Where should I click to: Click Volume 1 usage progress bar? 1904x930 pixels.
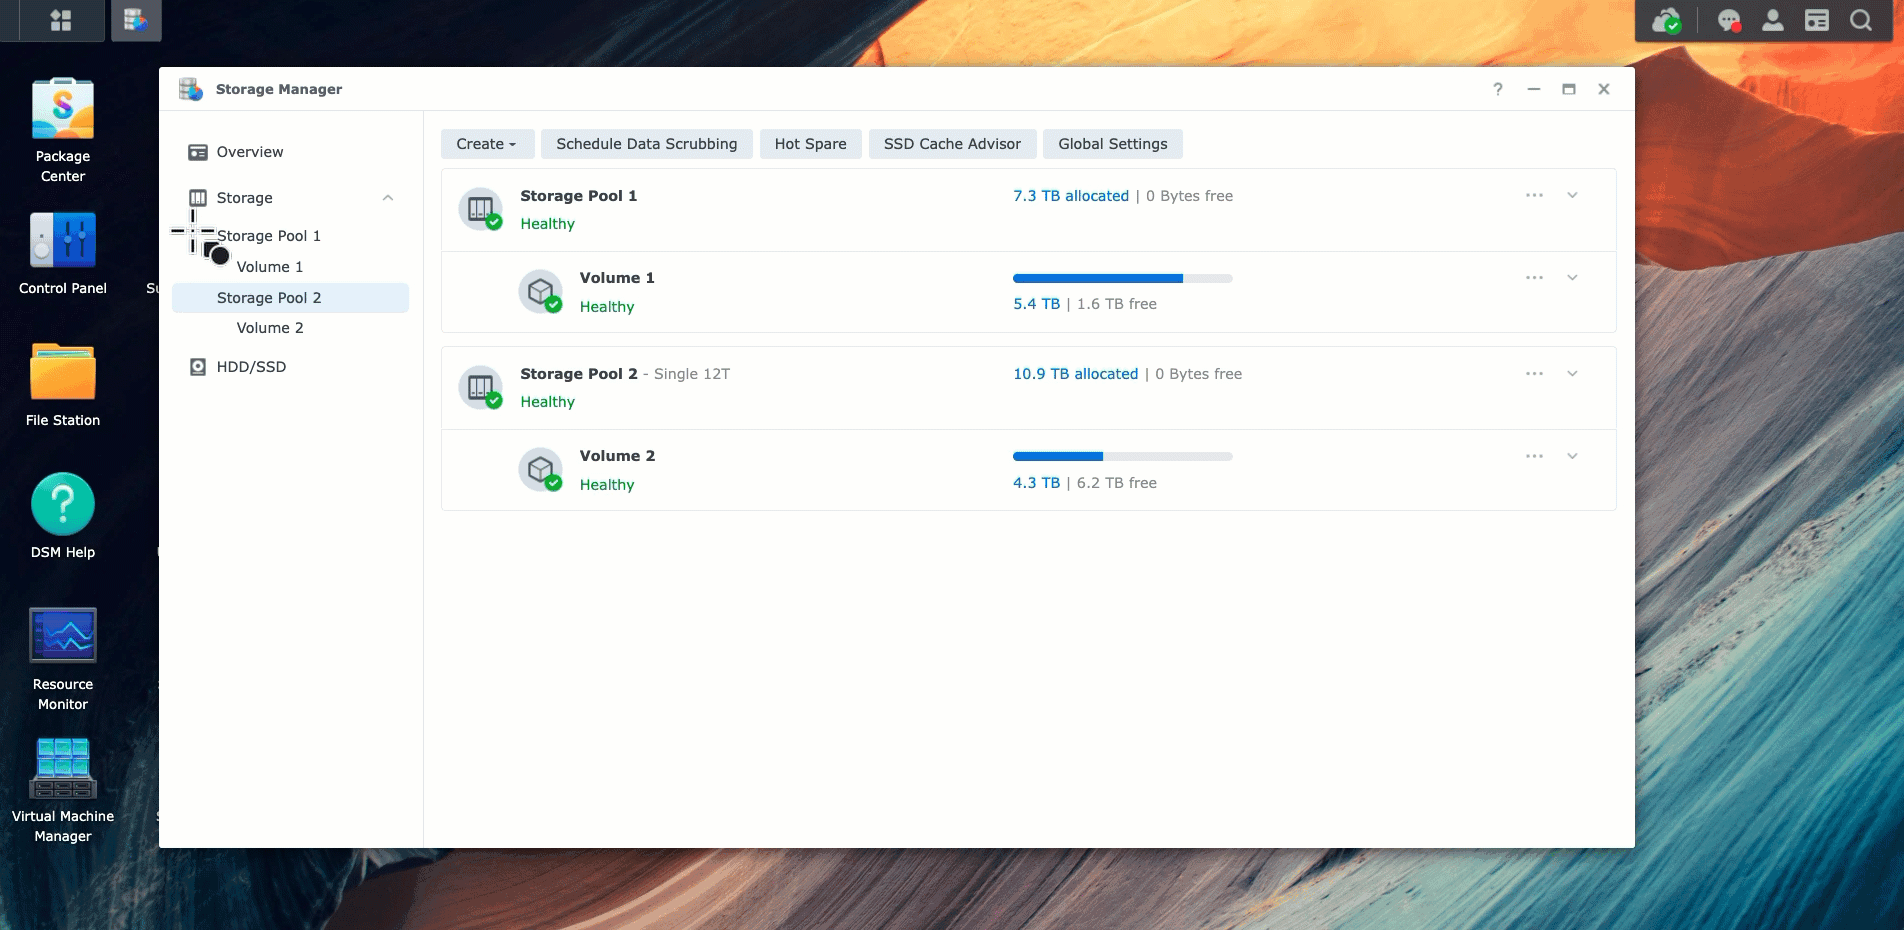(1123, 278)
